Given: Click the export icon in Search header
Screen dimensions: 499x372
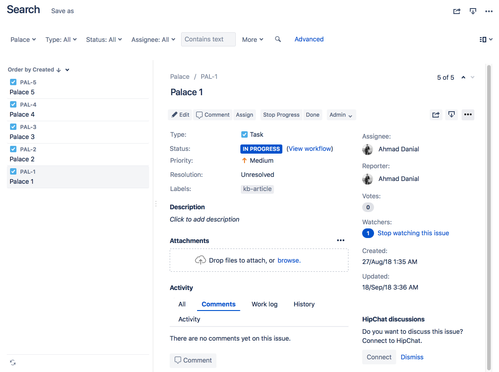Looking at the screenshot, I should pos(473,11).
